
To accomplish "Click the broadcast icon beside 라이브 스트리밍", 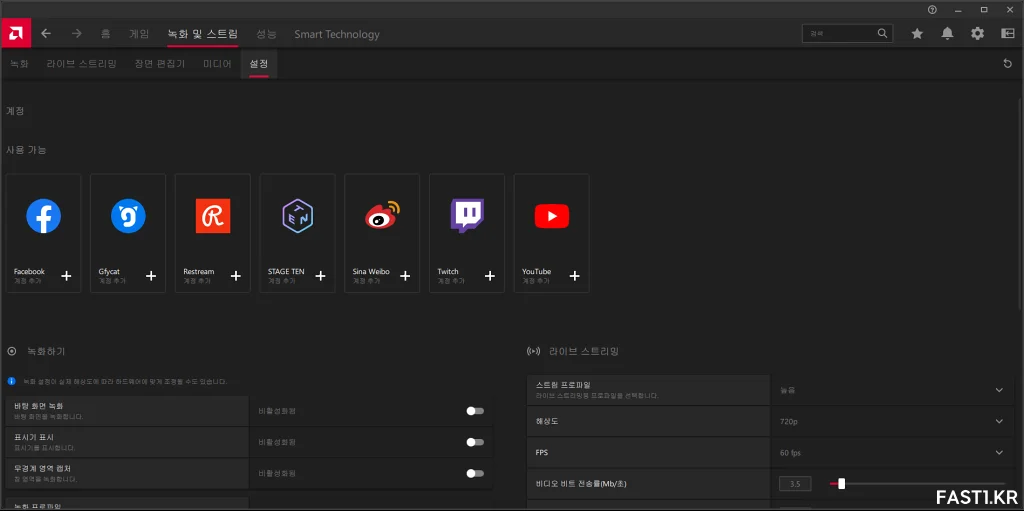I will (x=534, y=352).
